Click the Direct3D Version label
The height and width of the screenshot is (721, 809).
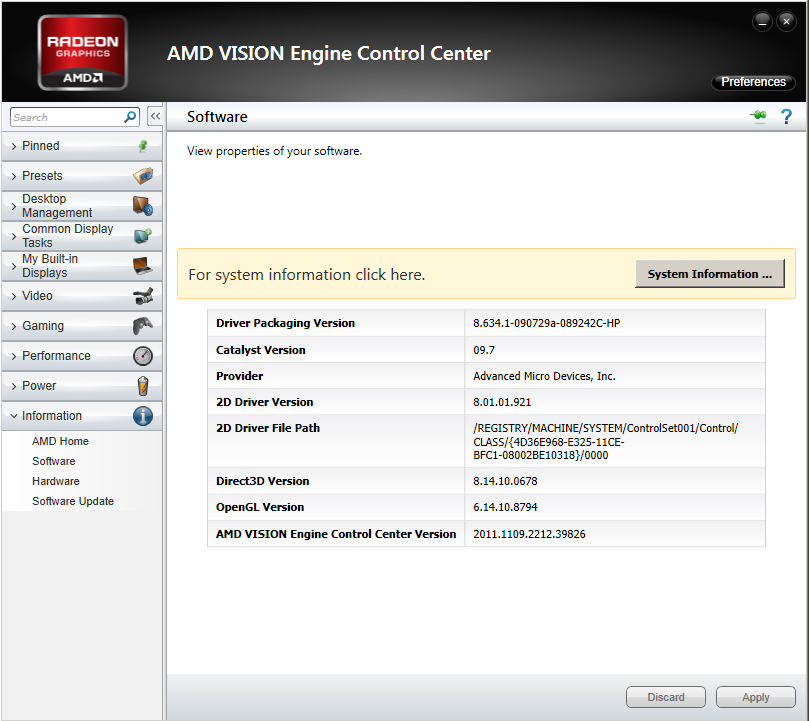click(263, 481)
